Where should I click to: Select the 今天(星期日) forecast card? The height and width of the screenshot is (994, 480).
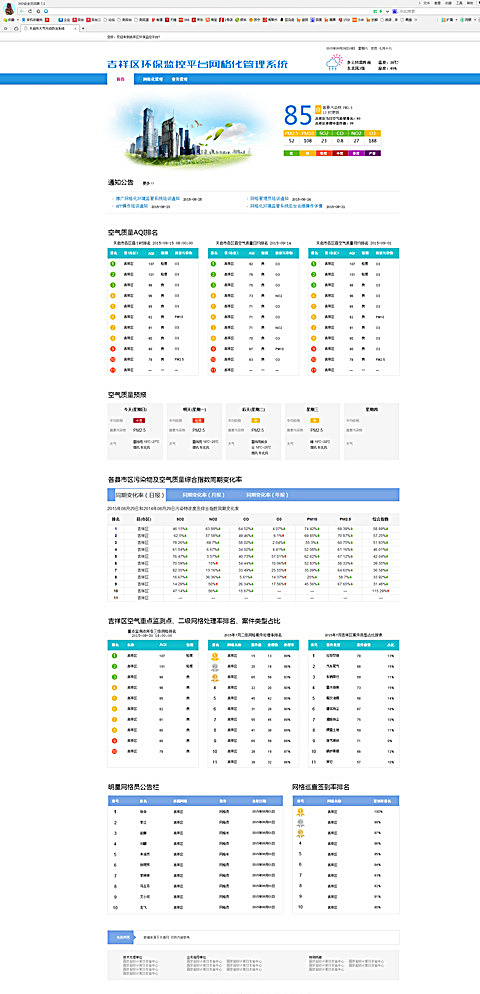coord(135,432)
